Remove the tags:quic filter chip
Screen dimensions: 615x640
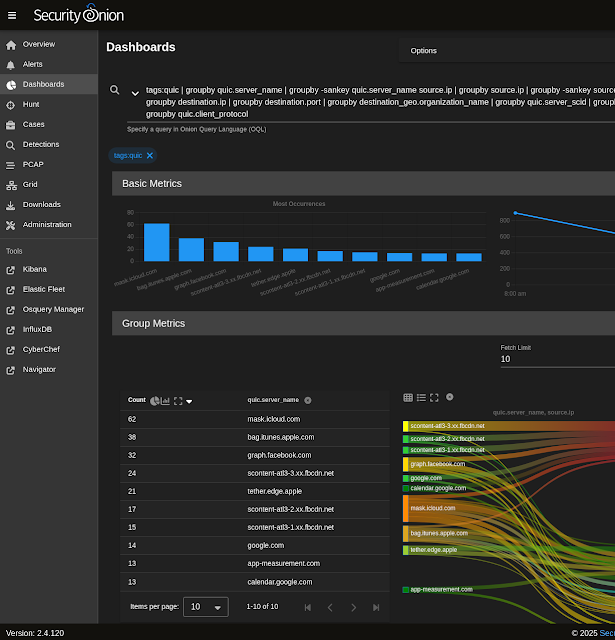click(x=150, y=155)
